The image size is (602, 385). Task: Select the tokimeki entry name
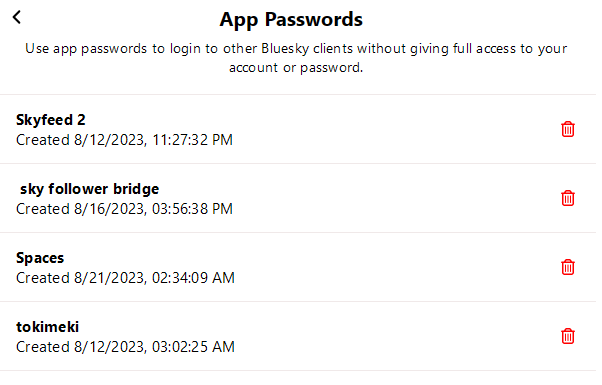pyautogui.click(x=48, y=327)
